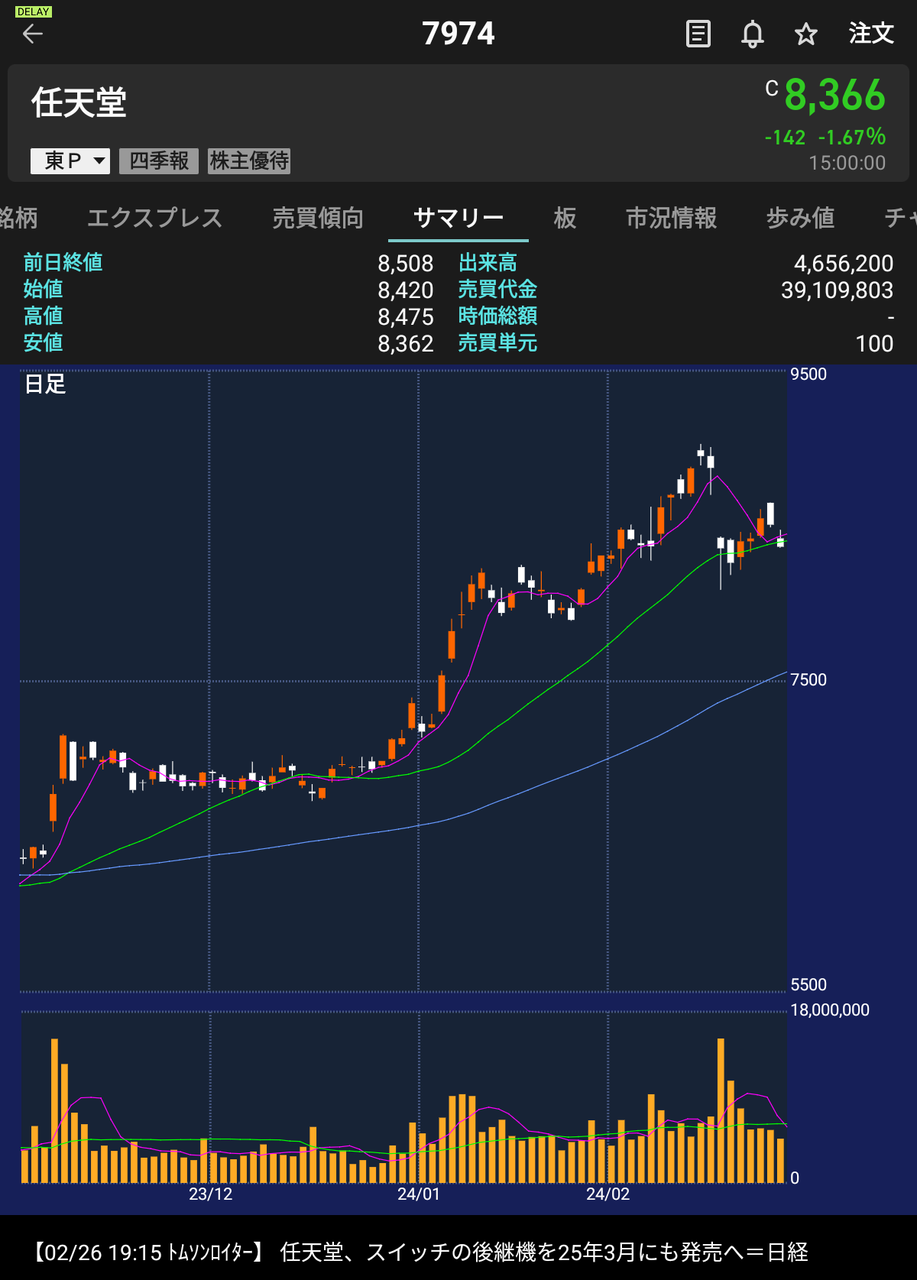Tap the 24/01 date axis label
The image size is (917, 1280).
418,1194
